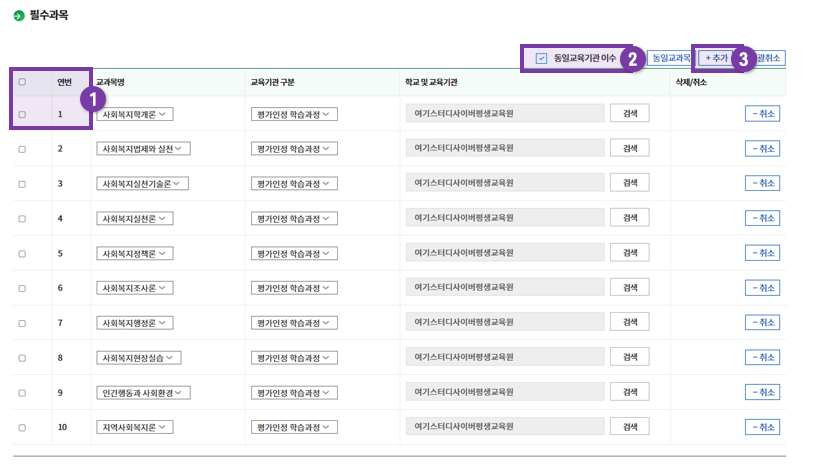Cancel row 9 with its 취소 button
The width and height of the screenshot is (815, 465).
(x=763, y=392)
